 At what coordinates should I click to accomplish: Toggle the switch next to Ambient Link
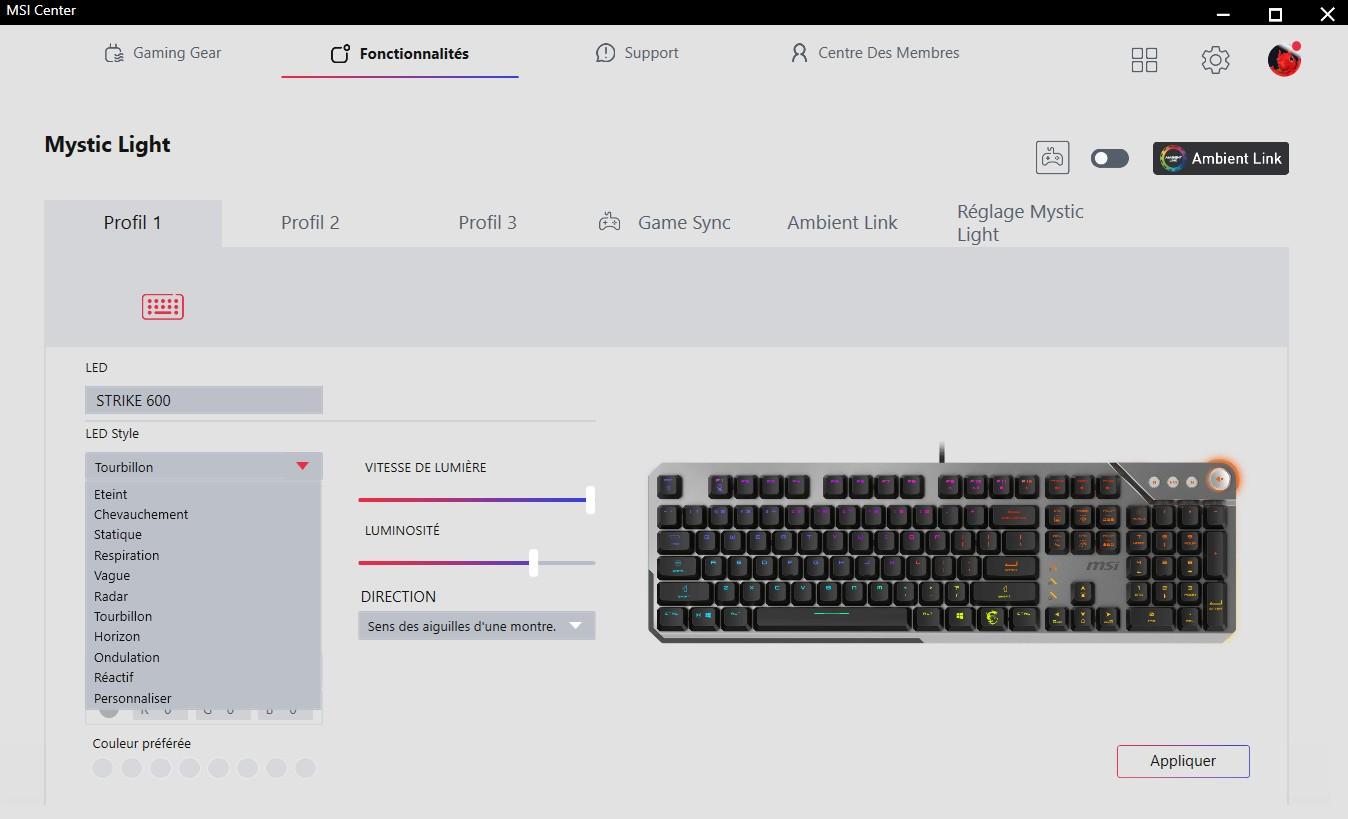[1109, 158]
